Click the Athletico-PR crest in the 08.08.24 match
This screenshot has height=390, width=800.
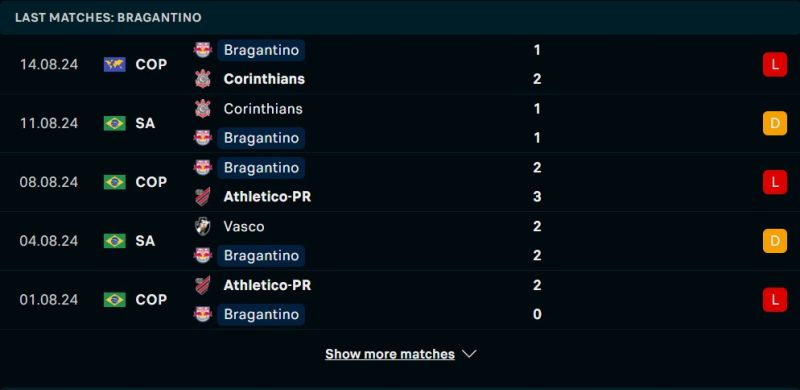tap(203, 197)
